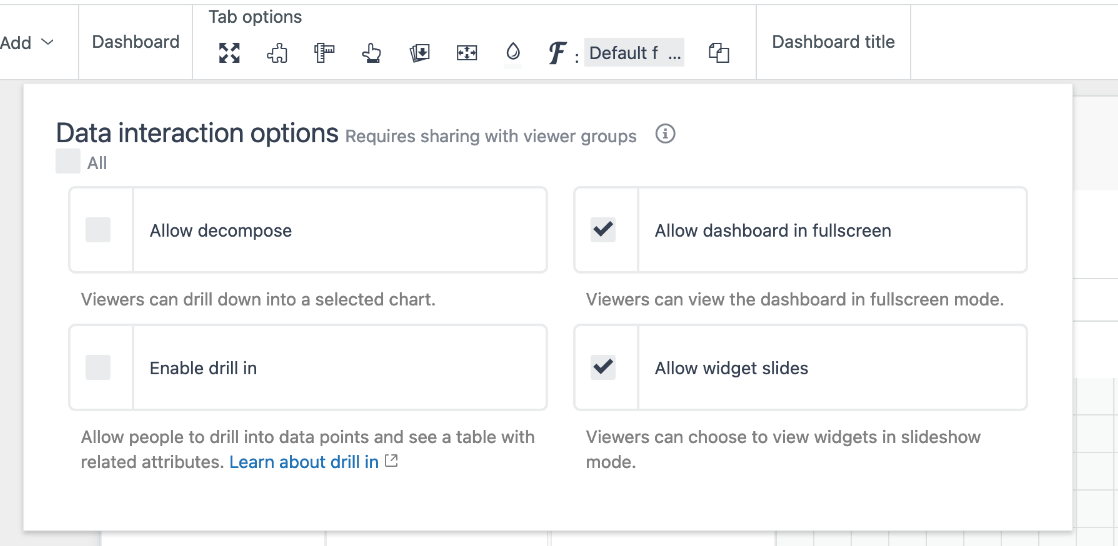Viewport: 1118px width, 546px height.
Task: Click the puzzle piece icon in Tab options
Action: (x=277, y=54)
